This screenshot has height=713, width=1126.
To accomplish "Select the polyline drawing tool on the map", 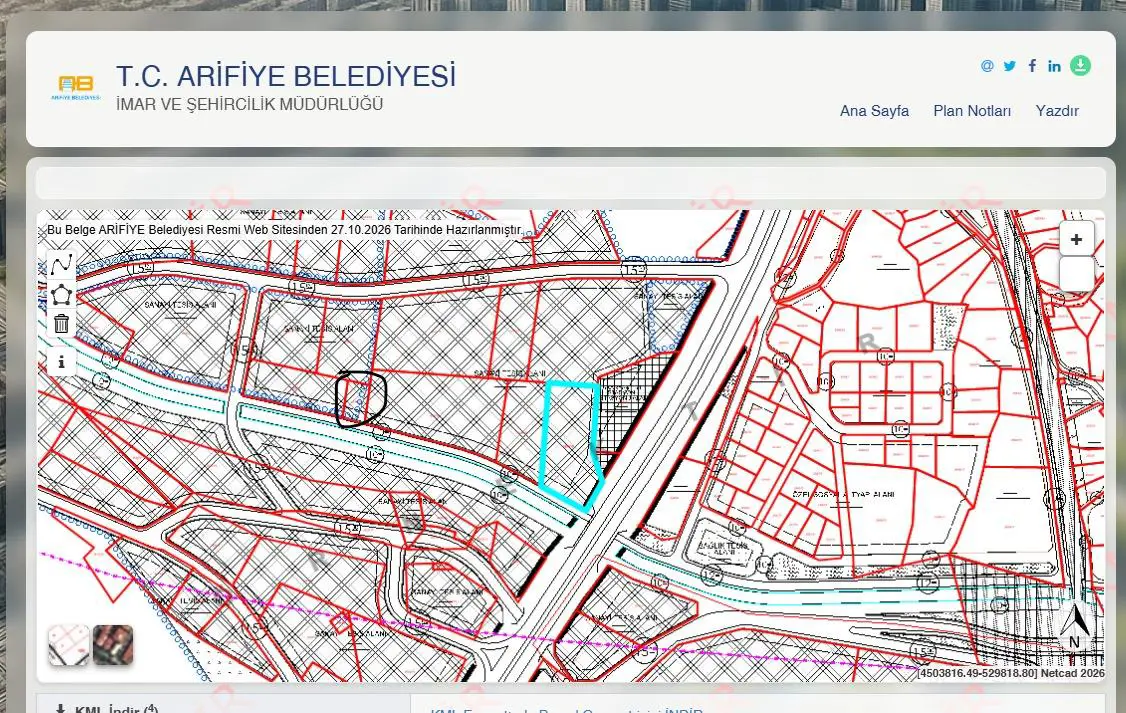I will [x=62, y=265].
